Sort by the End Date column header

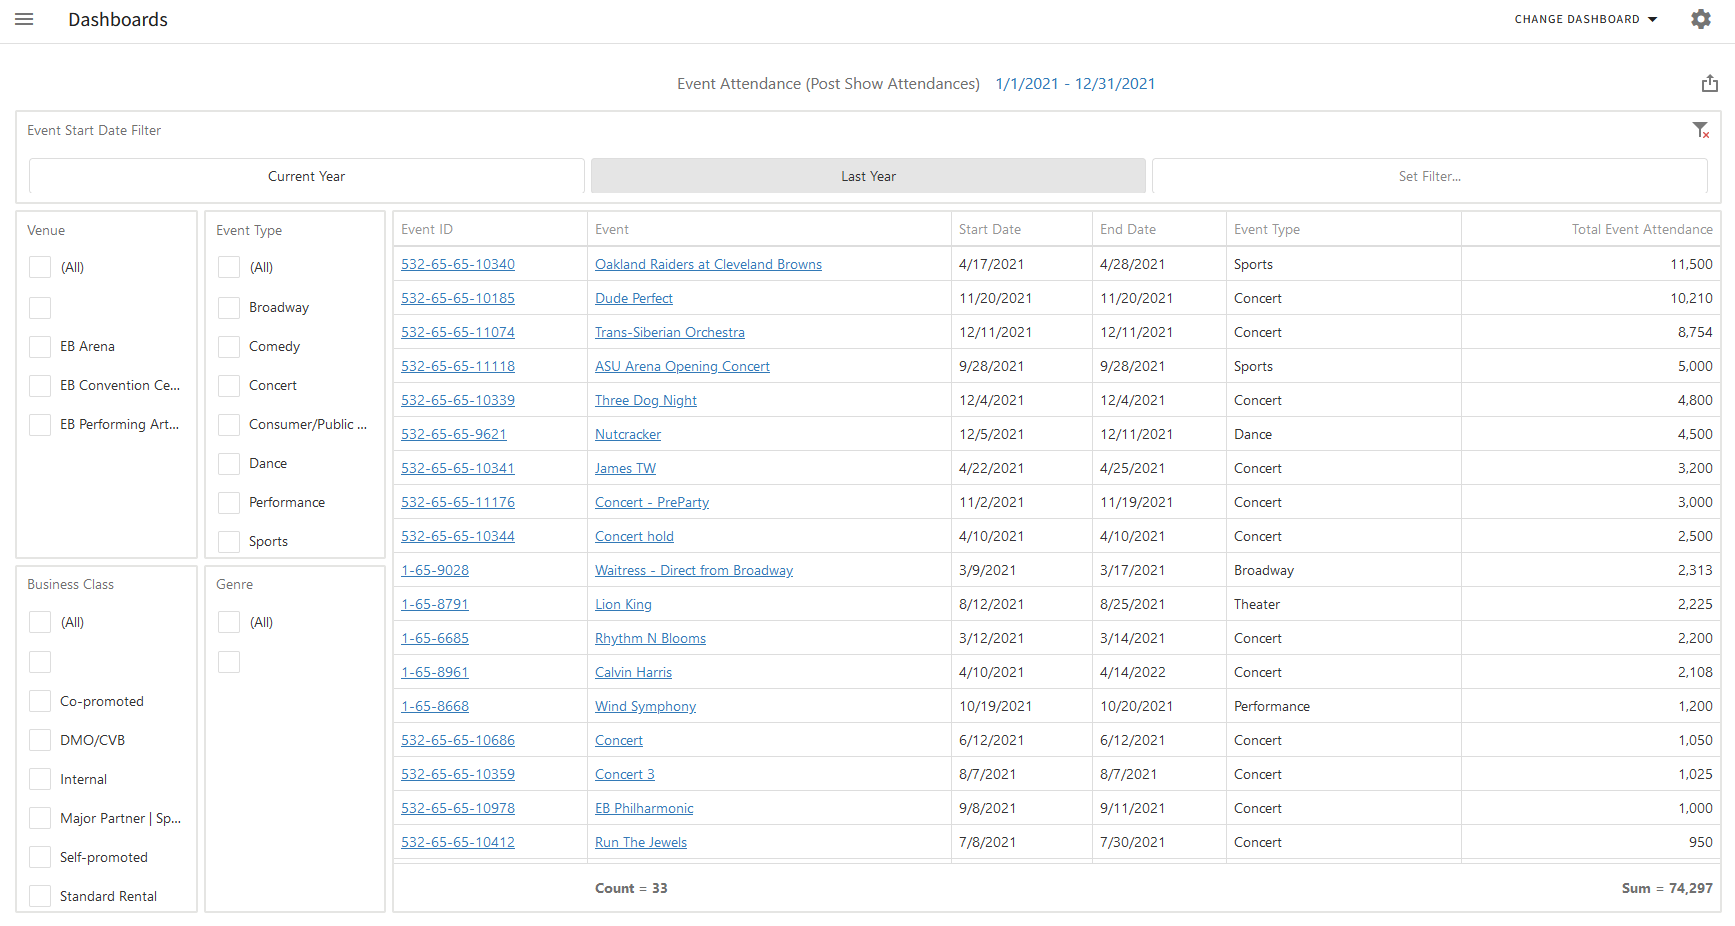pyautogui.click(x=1159, y=229)
